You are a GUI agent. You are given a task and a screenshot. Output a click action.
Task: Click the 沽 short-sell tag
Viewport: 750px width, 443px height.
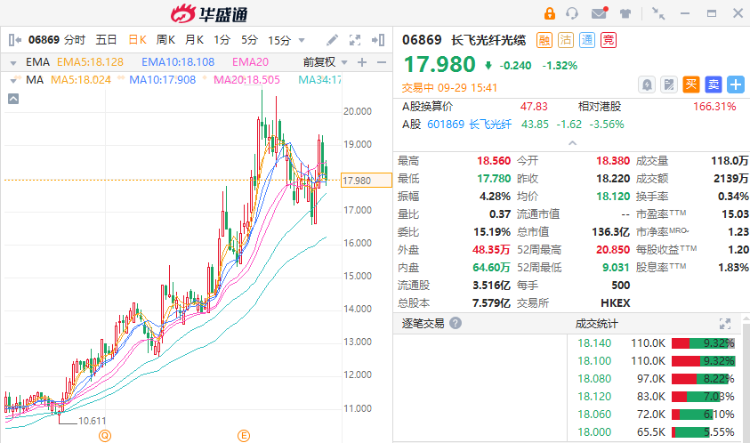pyautogui.click(x=566, y=40)
